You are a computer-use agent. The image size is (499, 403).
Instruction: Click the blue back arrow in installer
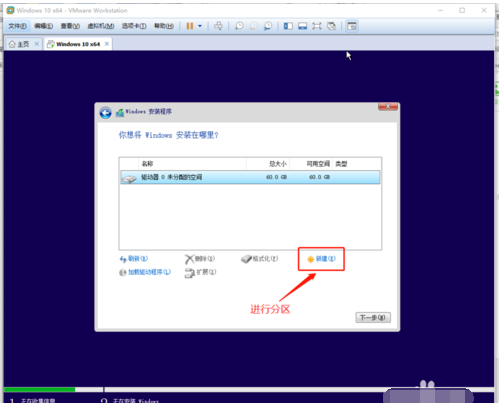click(x=106, y=113)
